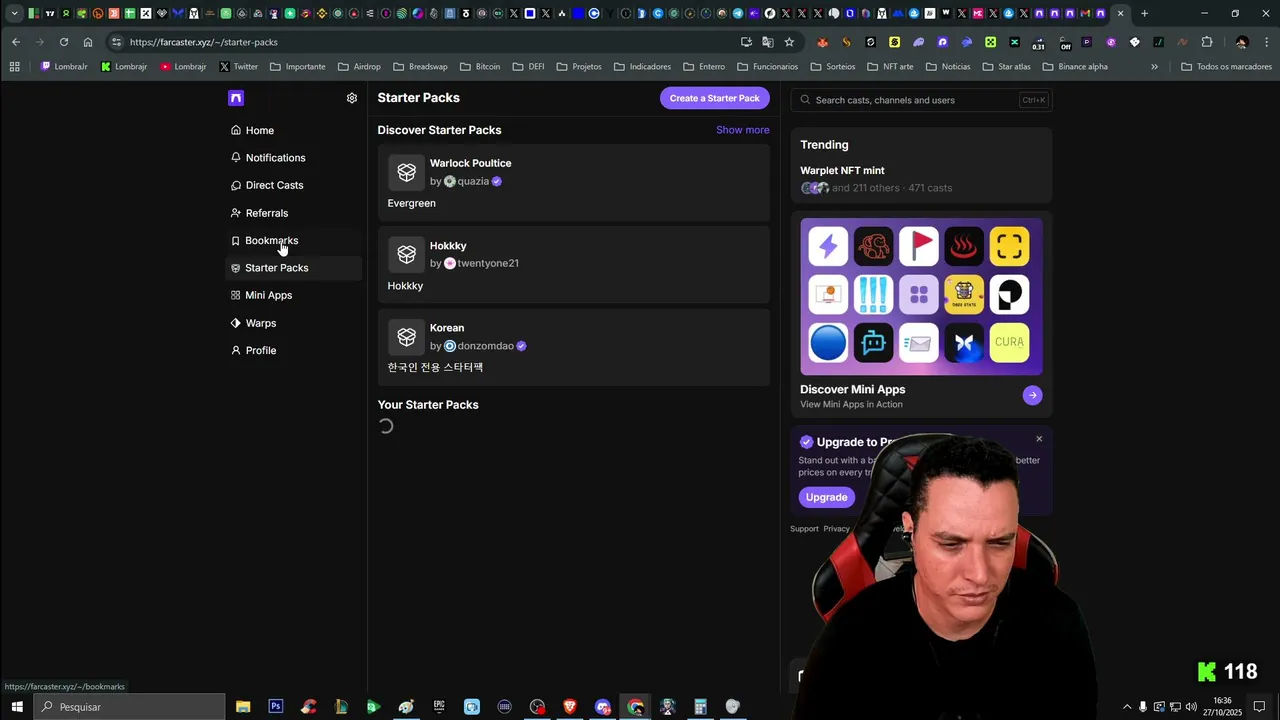Open the DEFI bookmarks folder

click(528, 67)
